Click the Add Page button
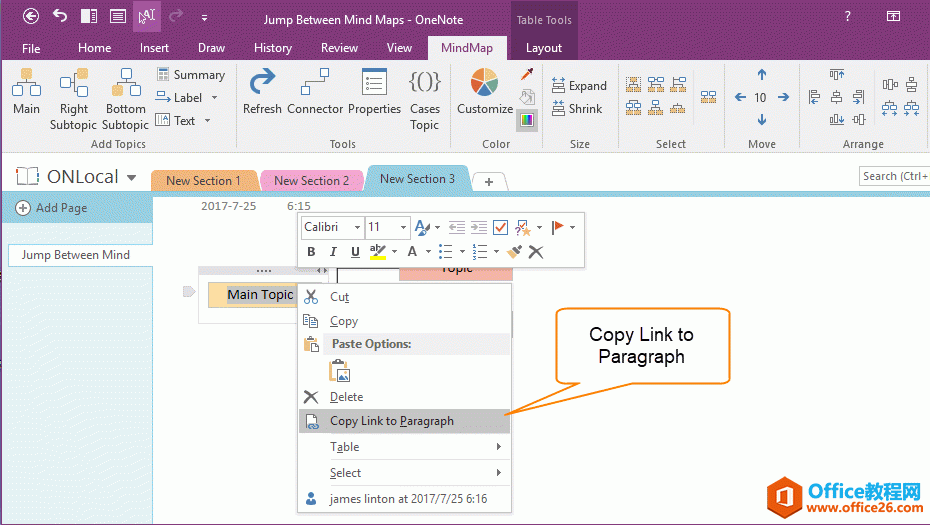This screenshot has height=525, width=930. [52, 208]
